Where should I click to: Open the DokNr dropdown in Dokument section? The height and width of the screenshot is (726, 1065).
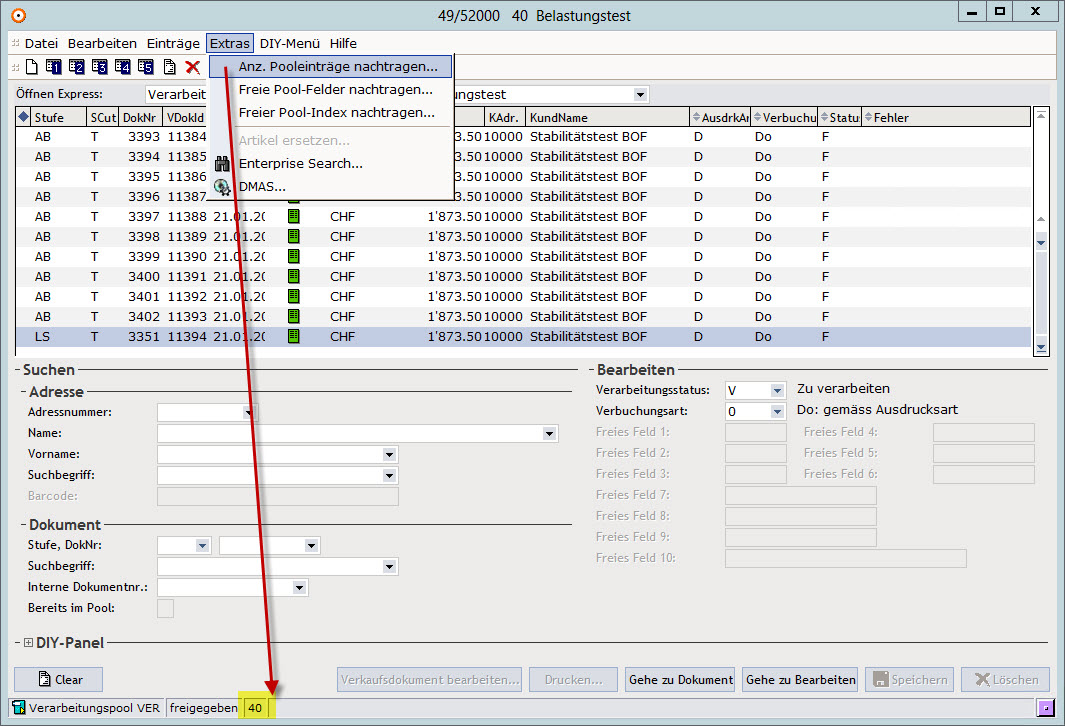(x=311, y=545)
